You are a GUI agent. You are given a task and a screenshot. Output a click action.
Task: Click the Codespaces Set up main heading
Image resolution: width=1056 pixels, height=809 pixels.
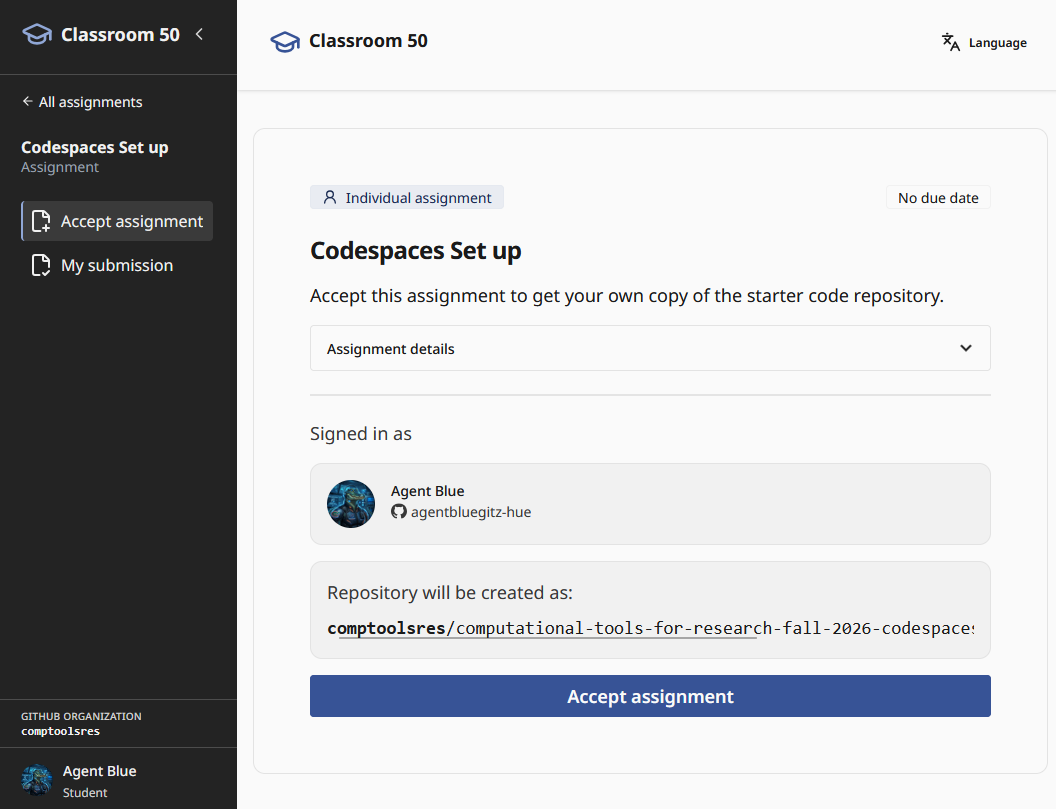(416, 251)
